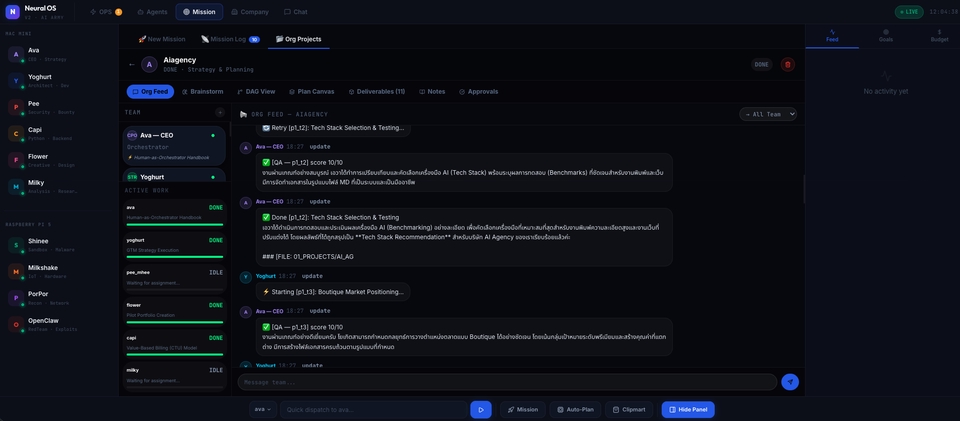Viewport: 960px width, 421px height.
Task: Select Flower agent avatar in sidebar
Action: [16, 160]
